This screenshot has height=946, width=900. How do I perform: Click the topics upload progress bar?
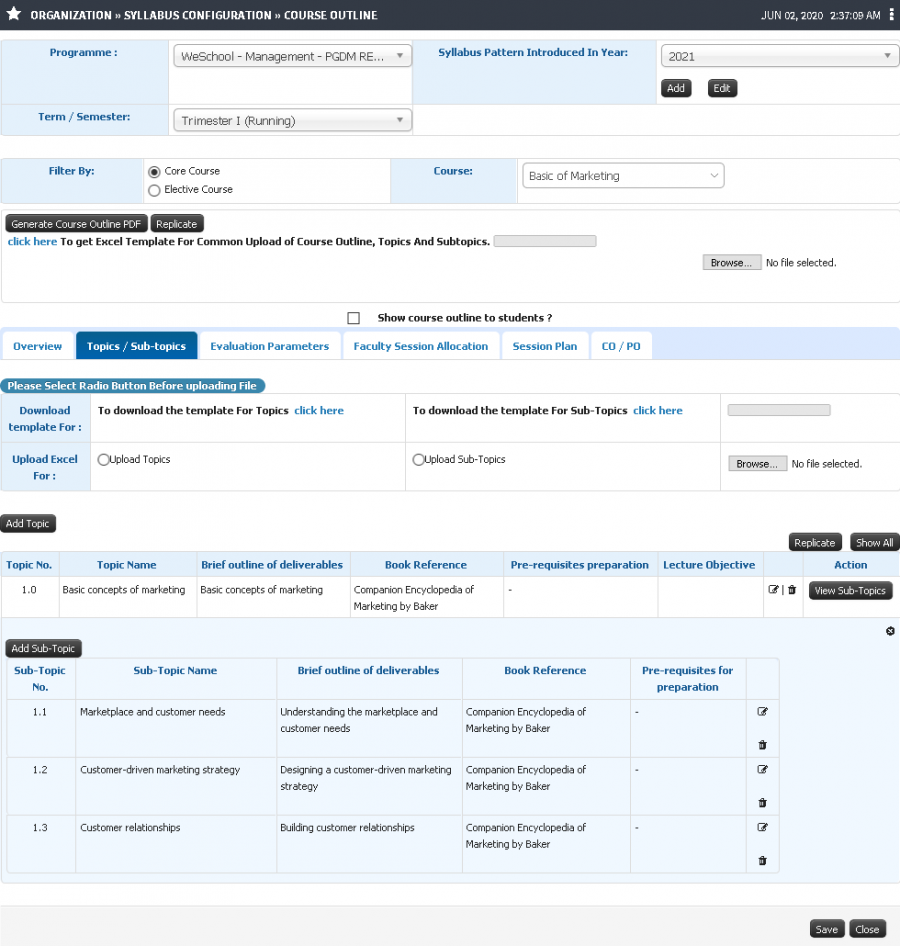779,410
